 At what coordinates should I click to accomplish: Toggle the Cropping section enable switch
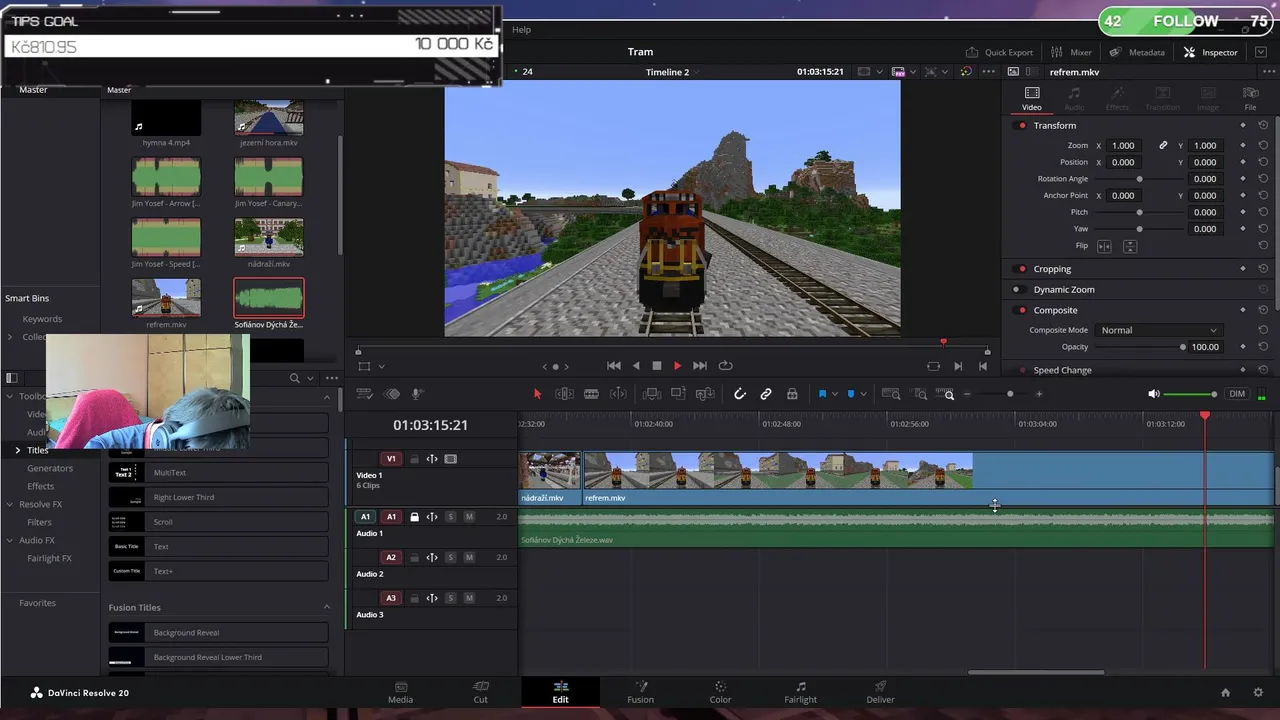click(x=1022, y=269)
